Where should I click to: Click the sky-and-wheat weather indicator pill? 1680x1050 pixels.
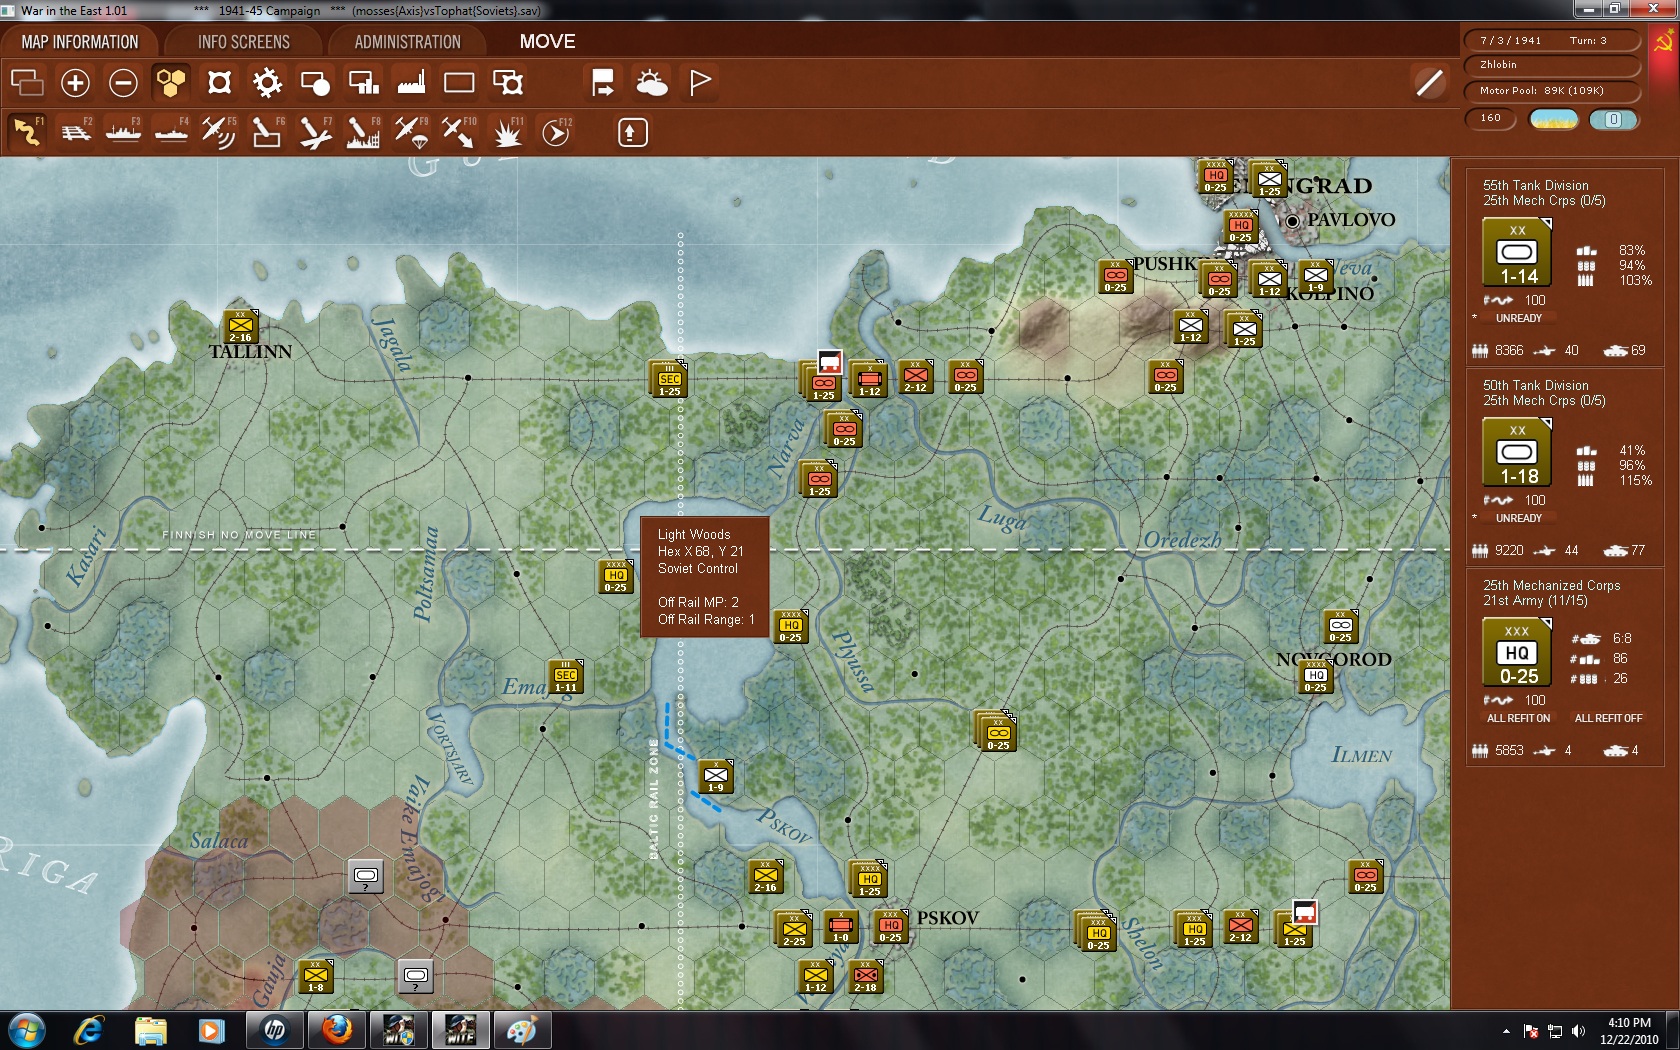1554,119
